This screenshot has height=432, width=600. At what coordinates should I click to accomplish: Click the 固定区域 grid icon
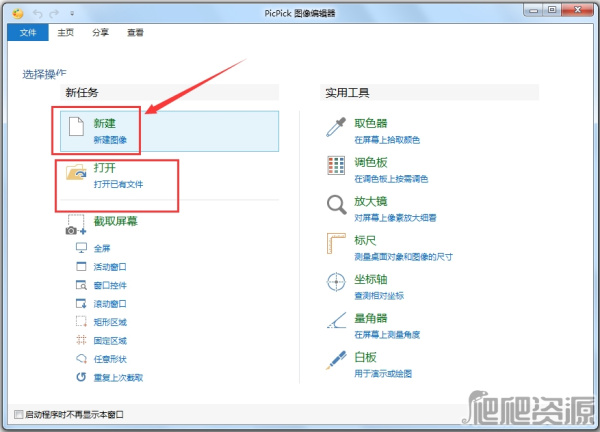coord(81,340)
